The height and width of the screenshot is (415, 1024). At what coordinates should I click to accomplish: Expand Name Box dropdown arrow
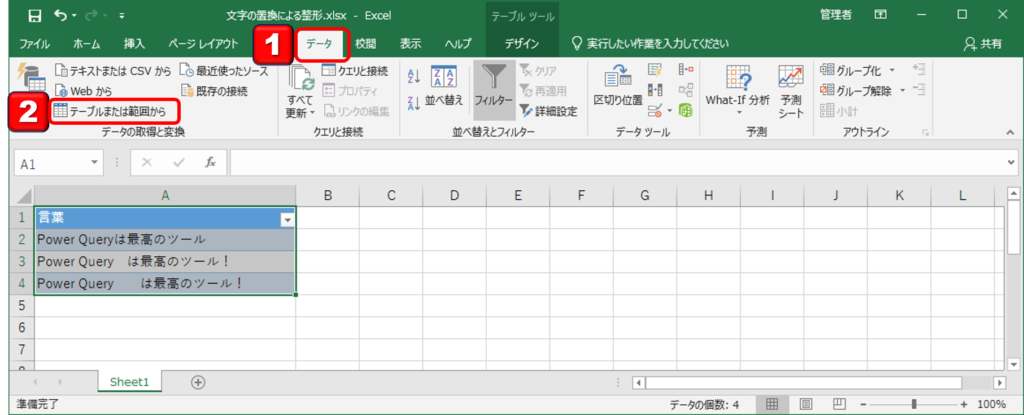tap(95, 163)
